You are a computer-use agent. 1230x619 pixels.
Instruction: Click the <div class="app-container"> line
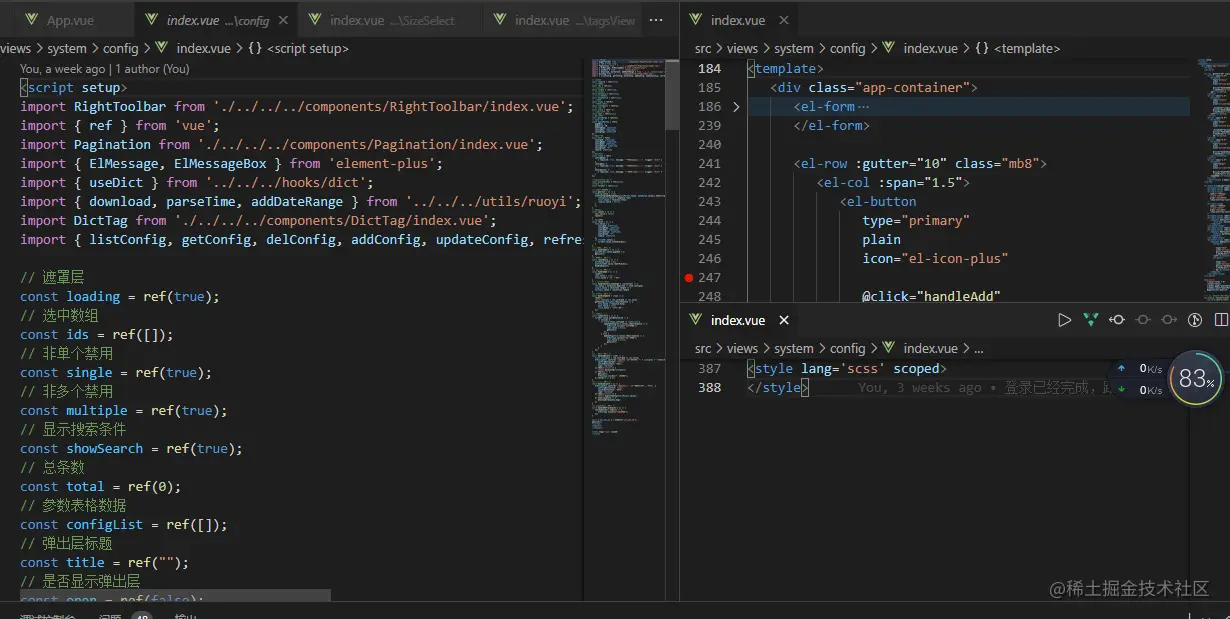(873, 87)
